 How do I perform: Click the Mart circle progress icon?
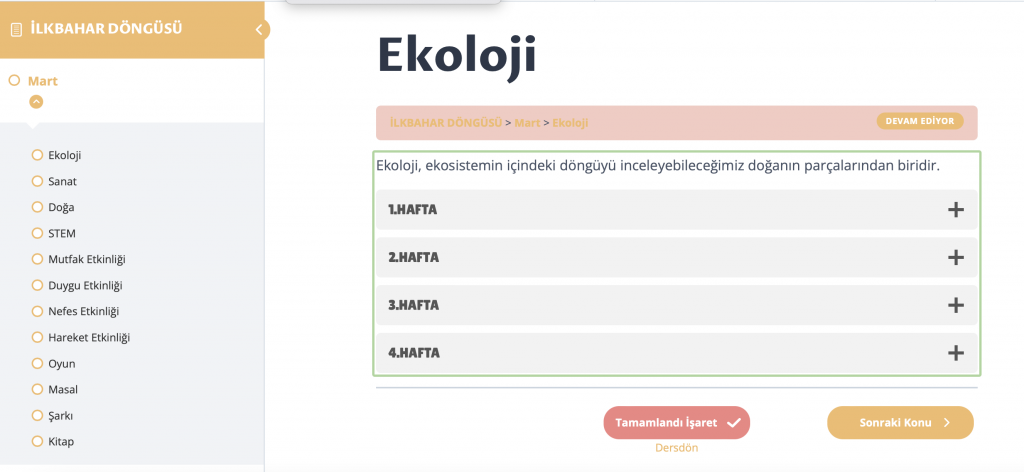(x=15, y=80)
